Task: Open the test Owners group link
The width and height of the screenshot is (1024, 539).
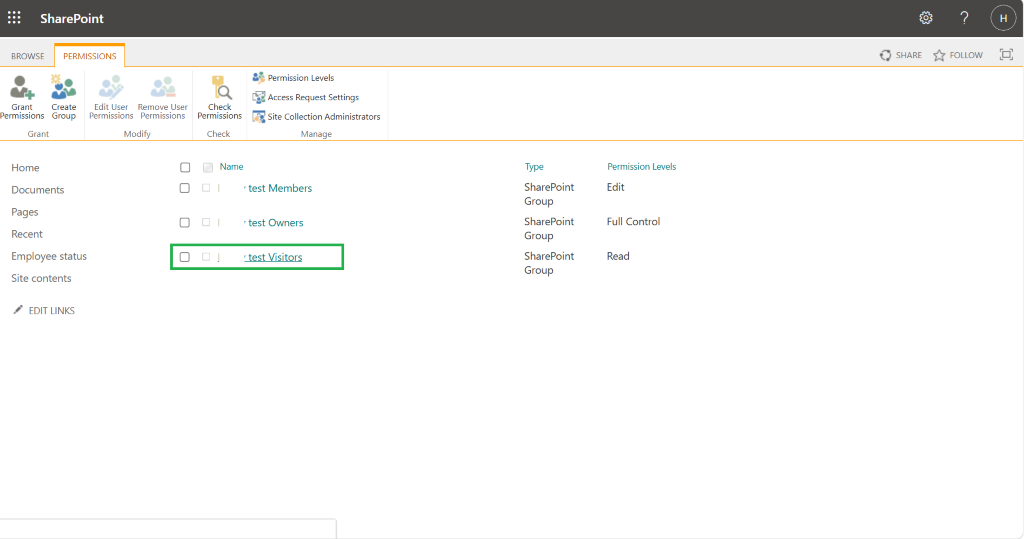Action: tap(276, 223)
